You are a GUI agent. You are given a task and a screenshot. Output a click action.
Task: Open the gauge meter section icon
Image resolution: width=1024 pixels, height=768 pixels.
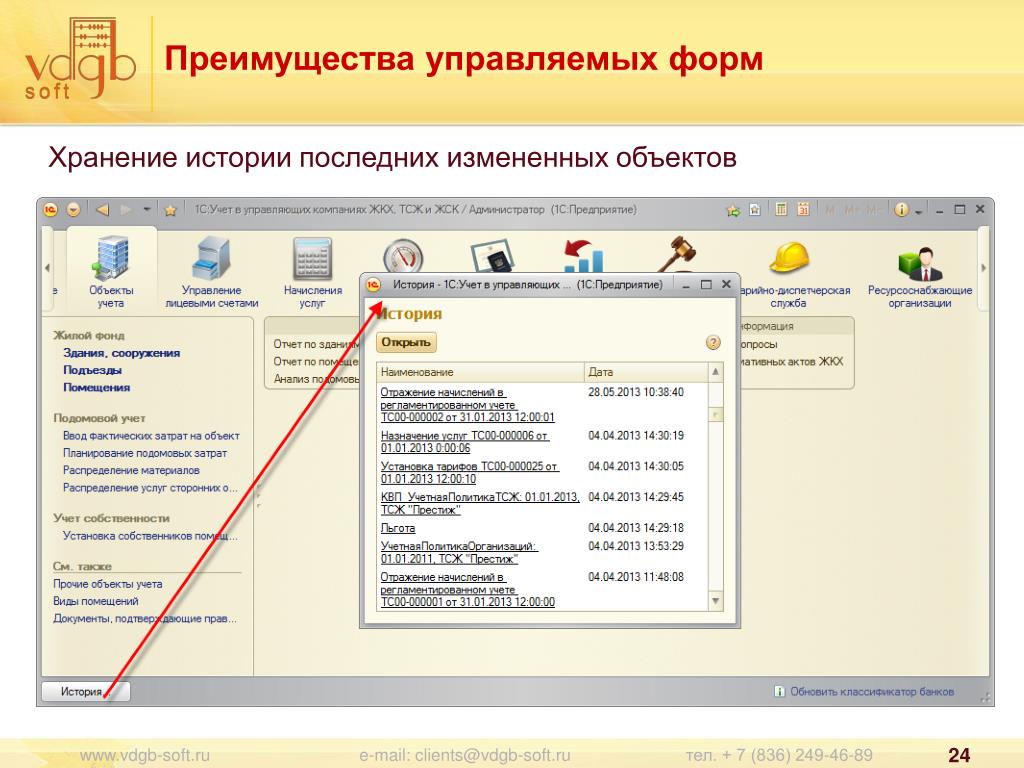(403, 256)
